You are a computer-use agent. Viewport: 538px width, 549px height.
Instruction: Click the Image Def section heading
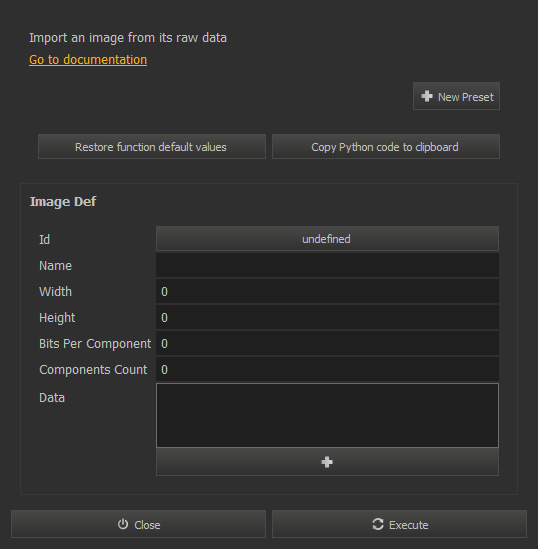coord(63,202)
